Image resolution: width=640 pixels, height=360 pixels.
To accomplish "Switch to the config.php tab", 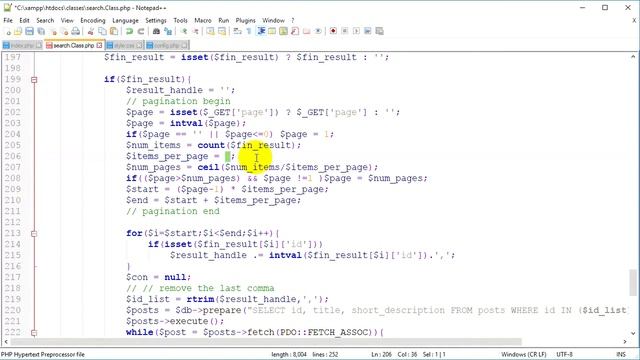I will coord(167,45).
